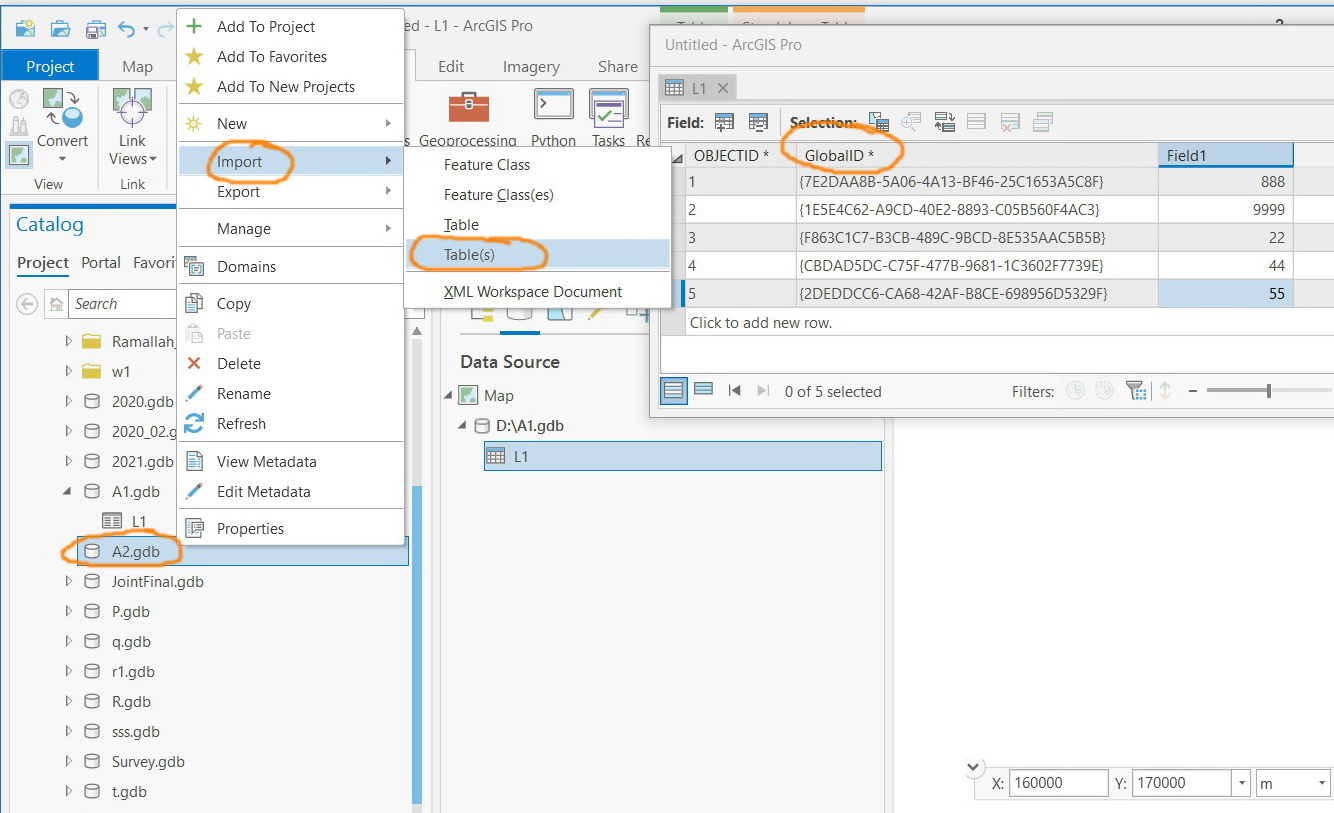
Task: Click the Field1 column header
Action: [1225, 155]
